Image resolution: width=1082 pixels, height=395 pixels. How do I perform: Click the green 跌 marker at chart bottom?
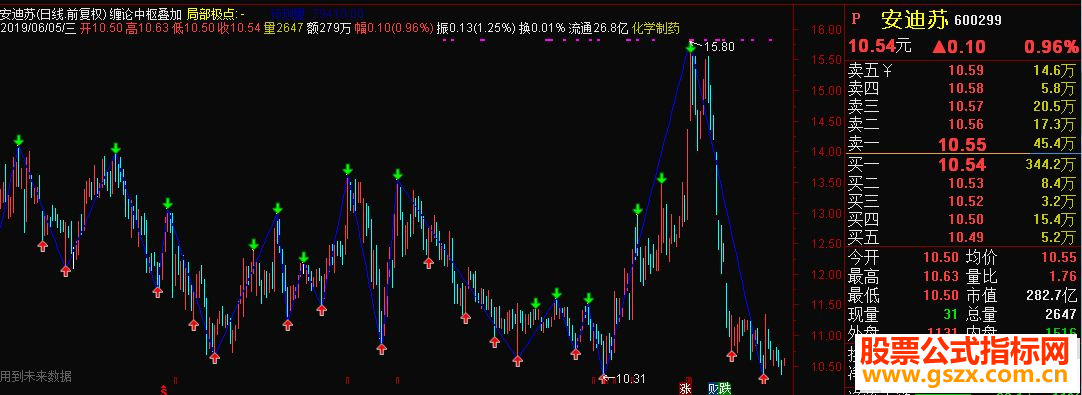click(x=725, y=388)
